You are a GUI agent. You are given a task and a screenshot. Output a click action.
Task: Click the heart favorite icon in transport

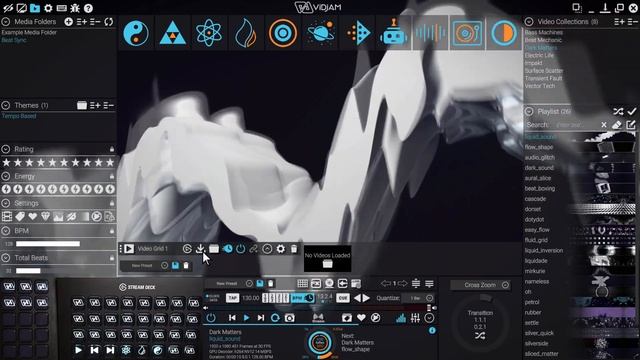[361, 318]
